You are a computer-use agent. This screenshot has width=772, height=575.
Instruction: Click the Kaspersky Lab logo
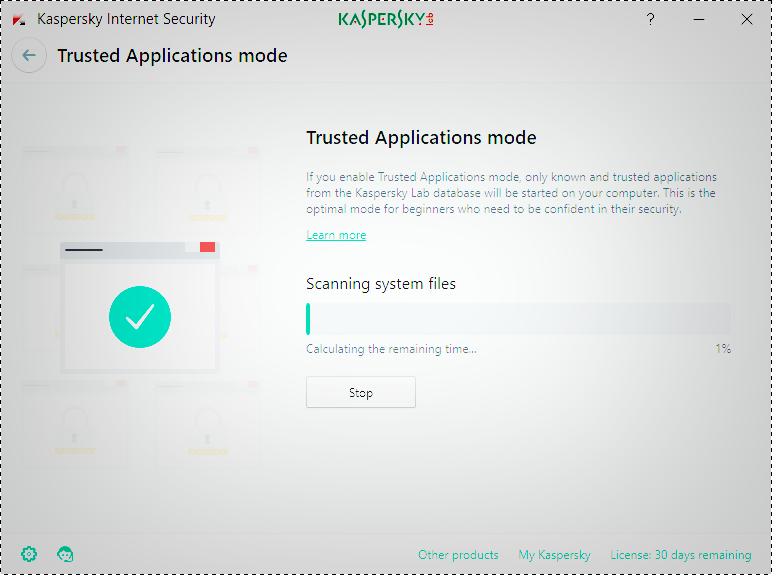[x=386, y=19]
